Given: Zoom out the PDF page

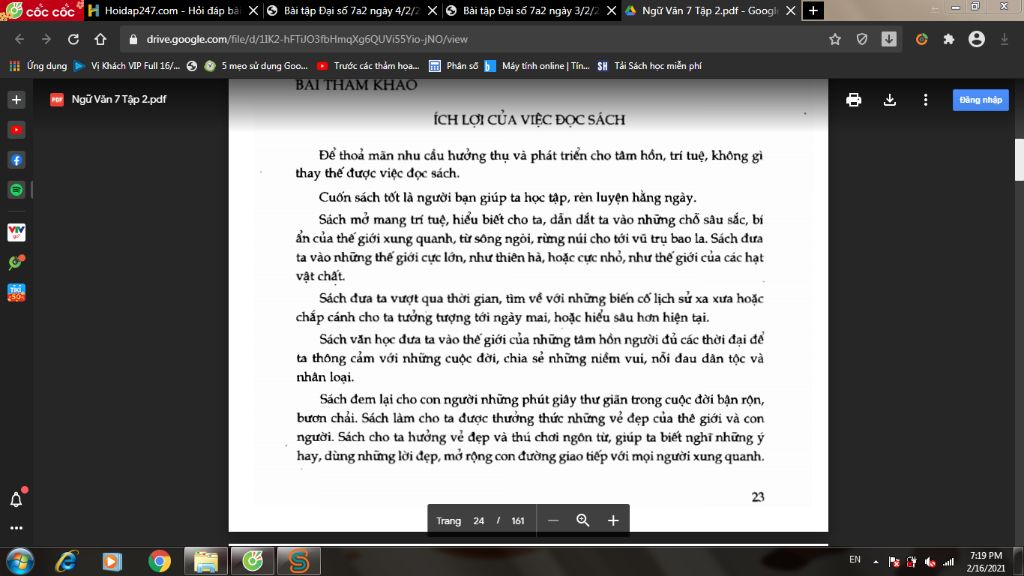Looking at the screenshot, I should tap(553, 520).
